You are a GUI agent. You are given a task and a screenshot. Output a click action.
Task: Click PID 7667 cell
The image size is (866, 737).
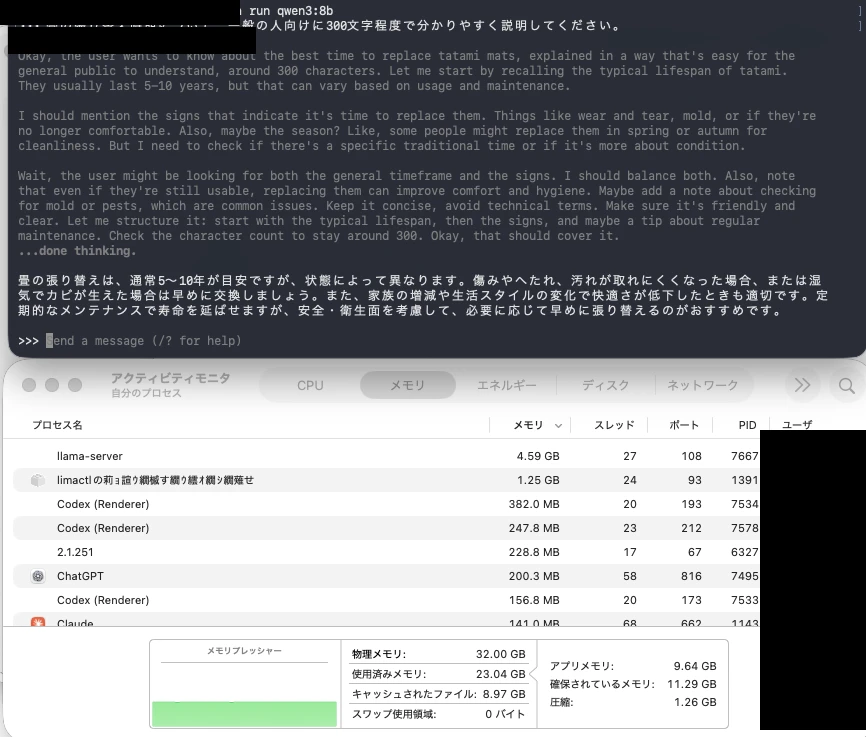pos(744,456)
